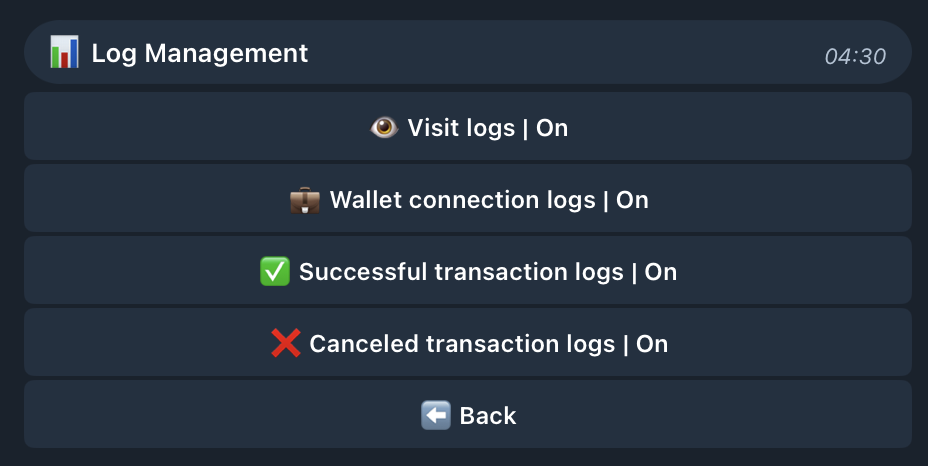928x466 pixels.
Task: Turn off Successful transaction logs
Action: point(468,270)
